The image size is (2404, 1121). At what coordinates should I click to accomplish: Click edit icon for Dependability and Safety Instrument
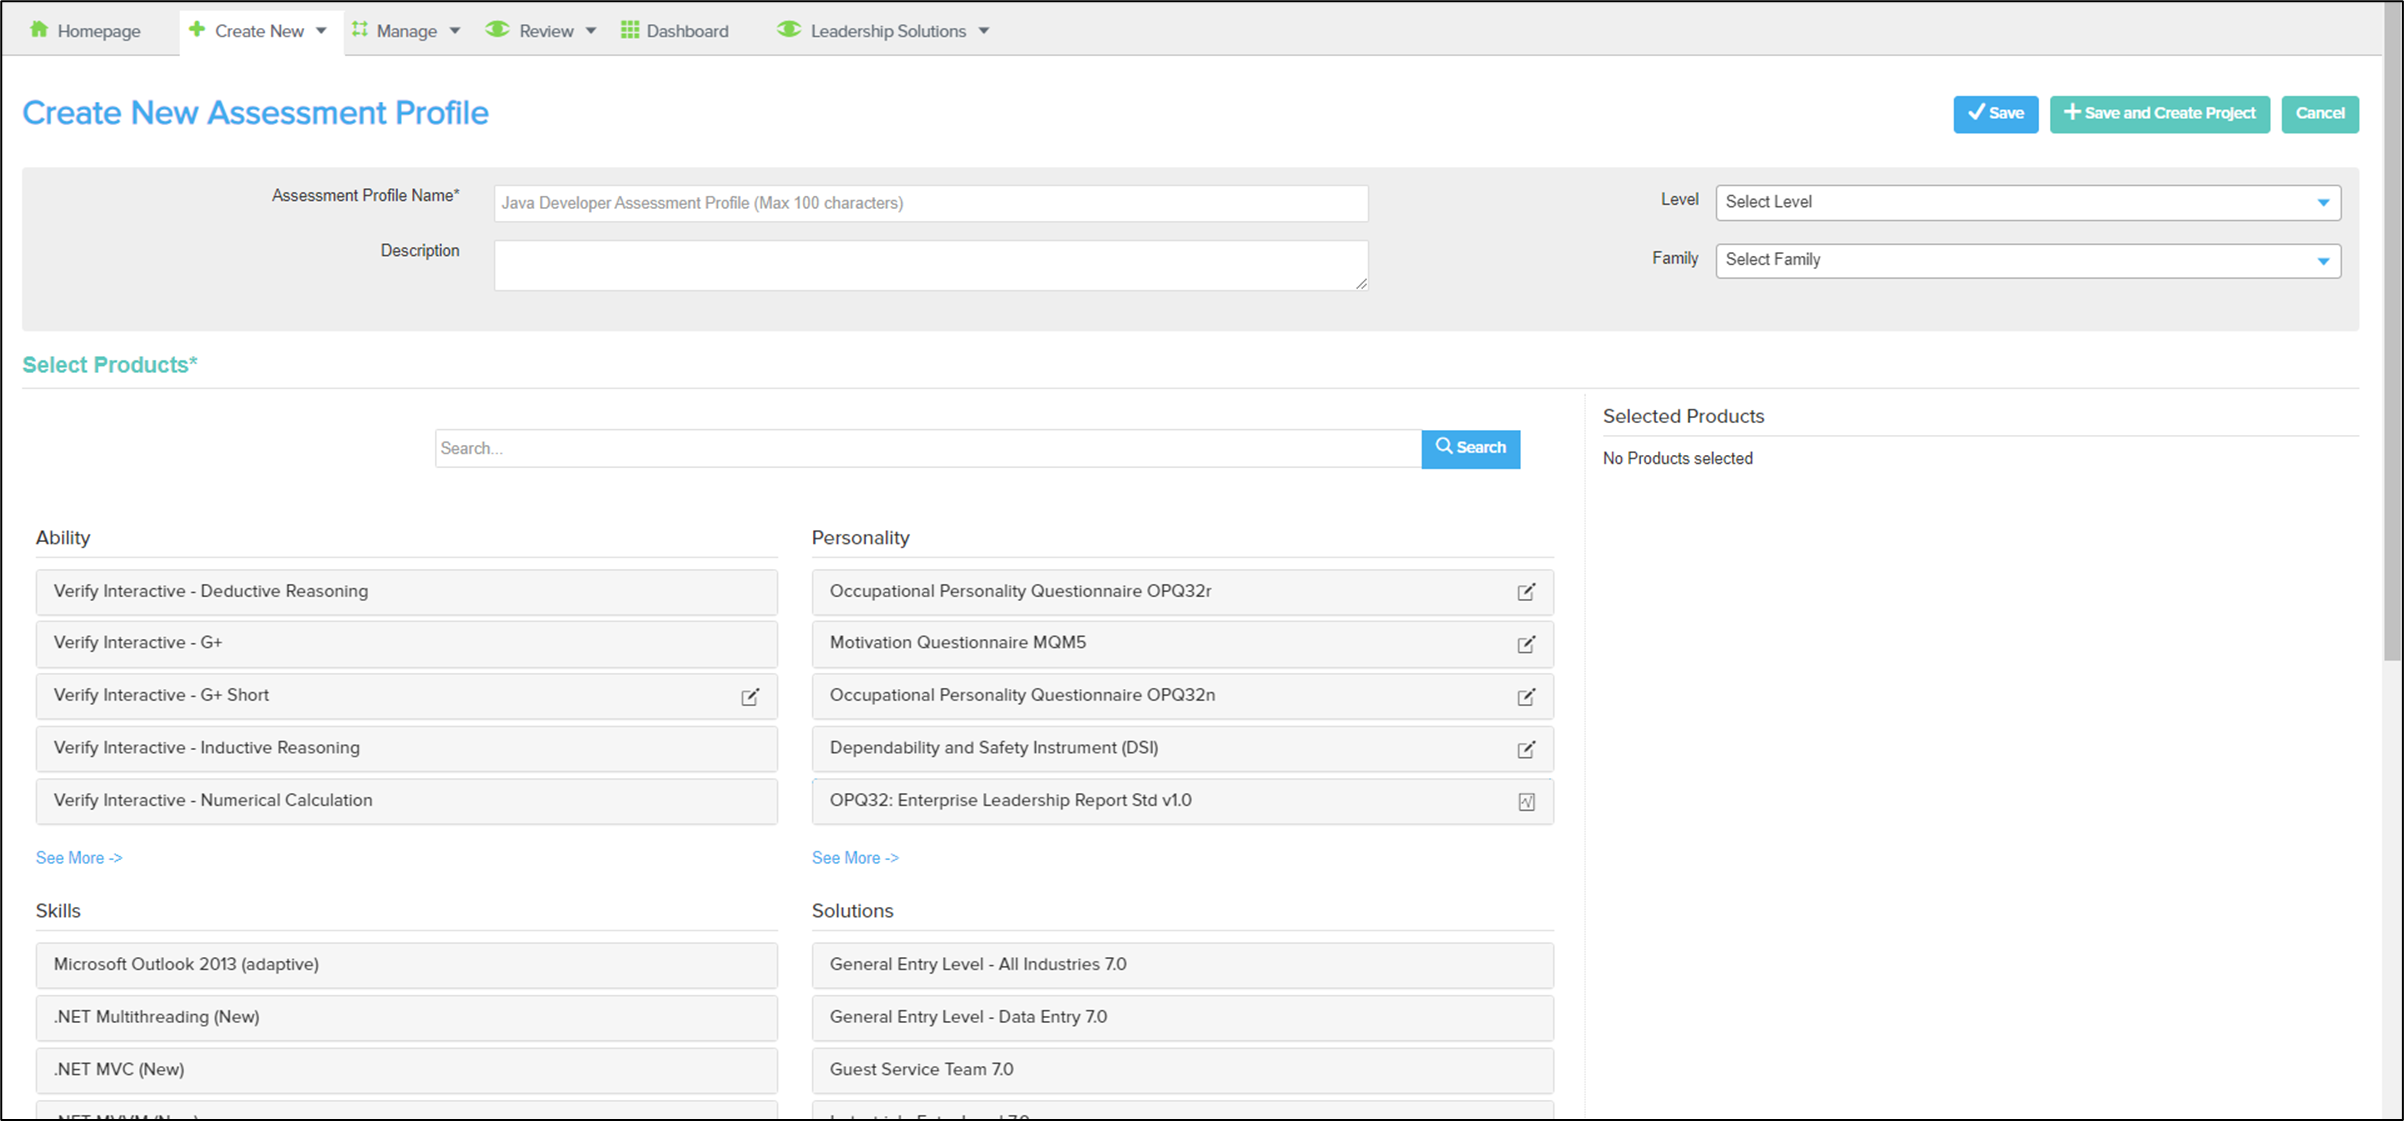[x=1526, y=749]
